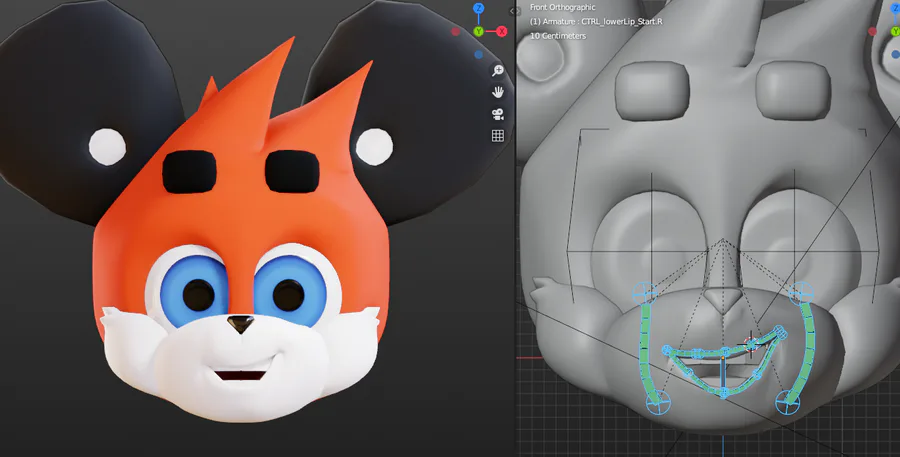Select the upper-right circular cheek control bone
900x457 pixels.
click(801, 293)
